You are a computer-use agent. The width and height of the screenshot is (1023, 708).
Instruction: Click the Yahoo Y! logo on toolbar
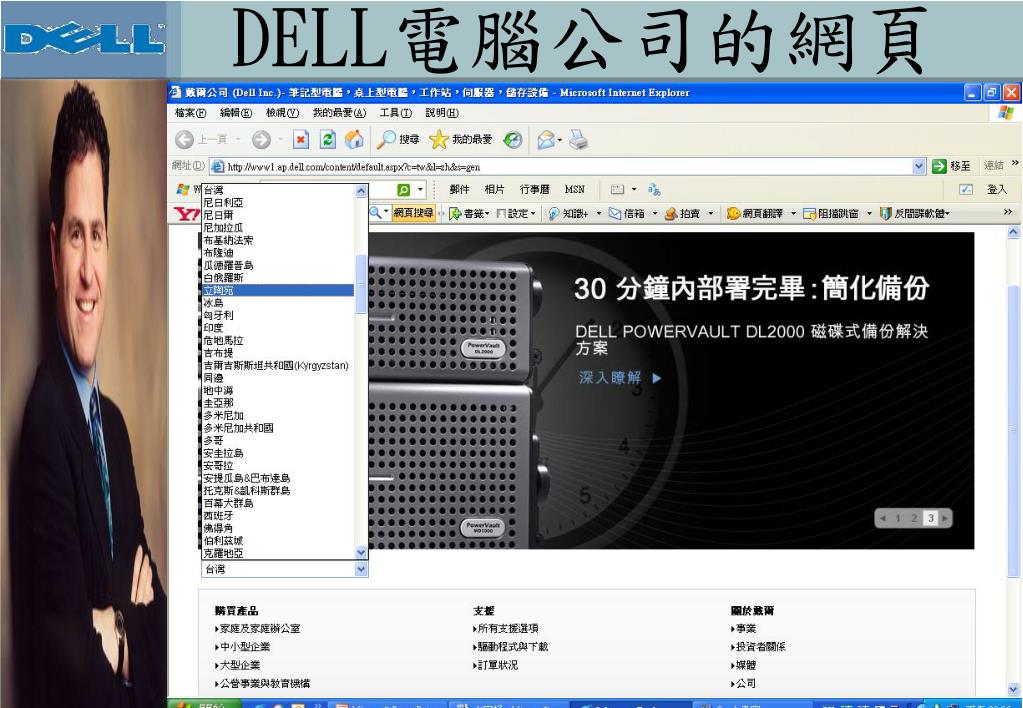point(187,213)
